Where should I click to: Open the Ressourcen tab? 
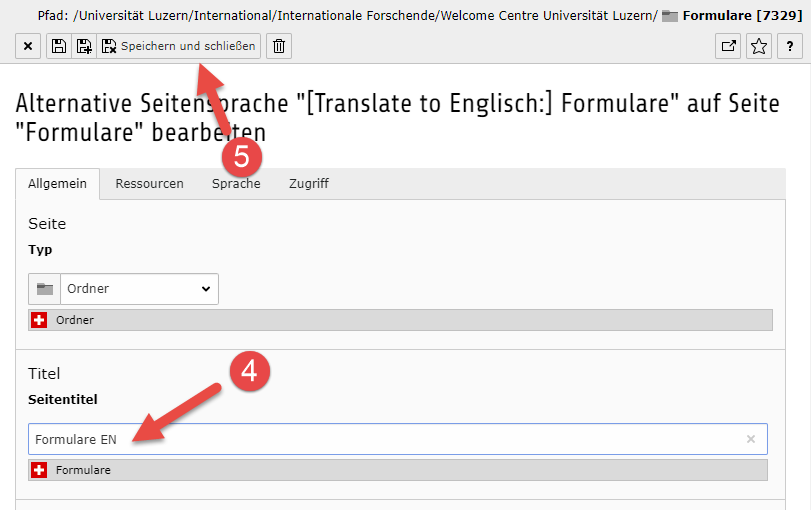click(149, 184)
